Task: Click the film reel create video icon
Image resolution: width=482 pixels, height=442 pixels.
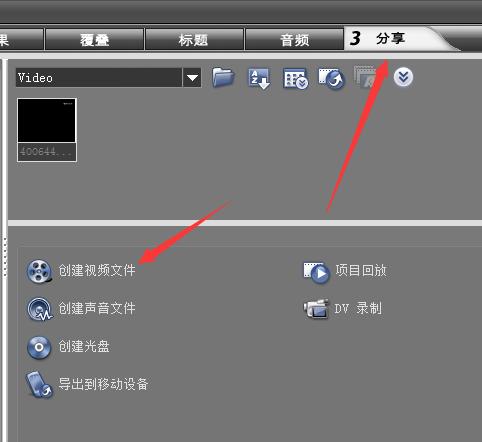Action: 39,271
